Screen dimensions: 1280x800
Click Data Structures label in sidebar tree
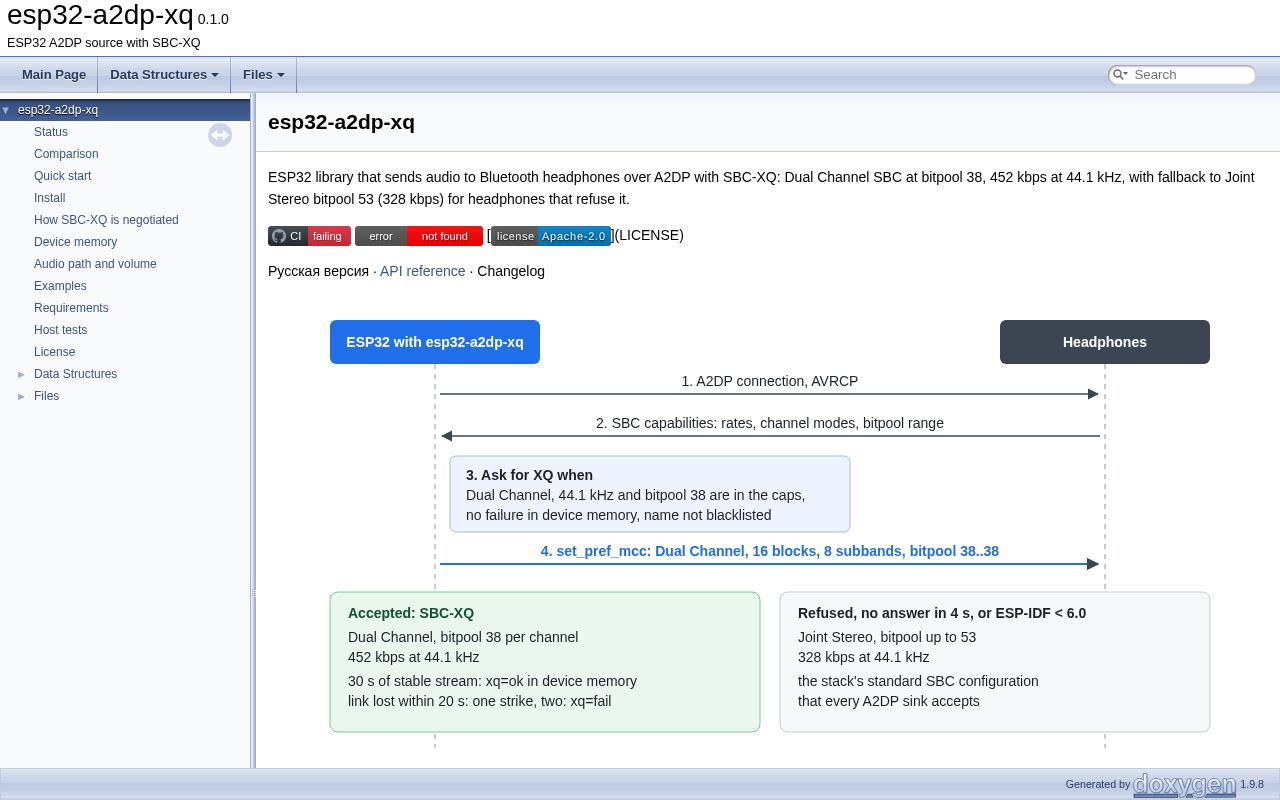76,374
